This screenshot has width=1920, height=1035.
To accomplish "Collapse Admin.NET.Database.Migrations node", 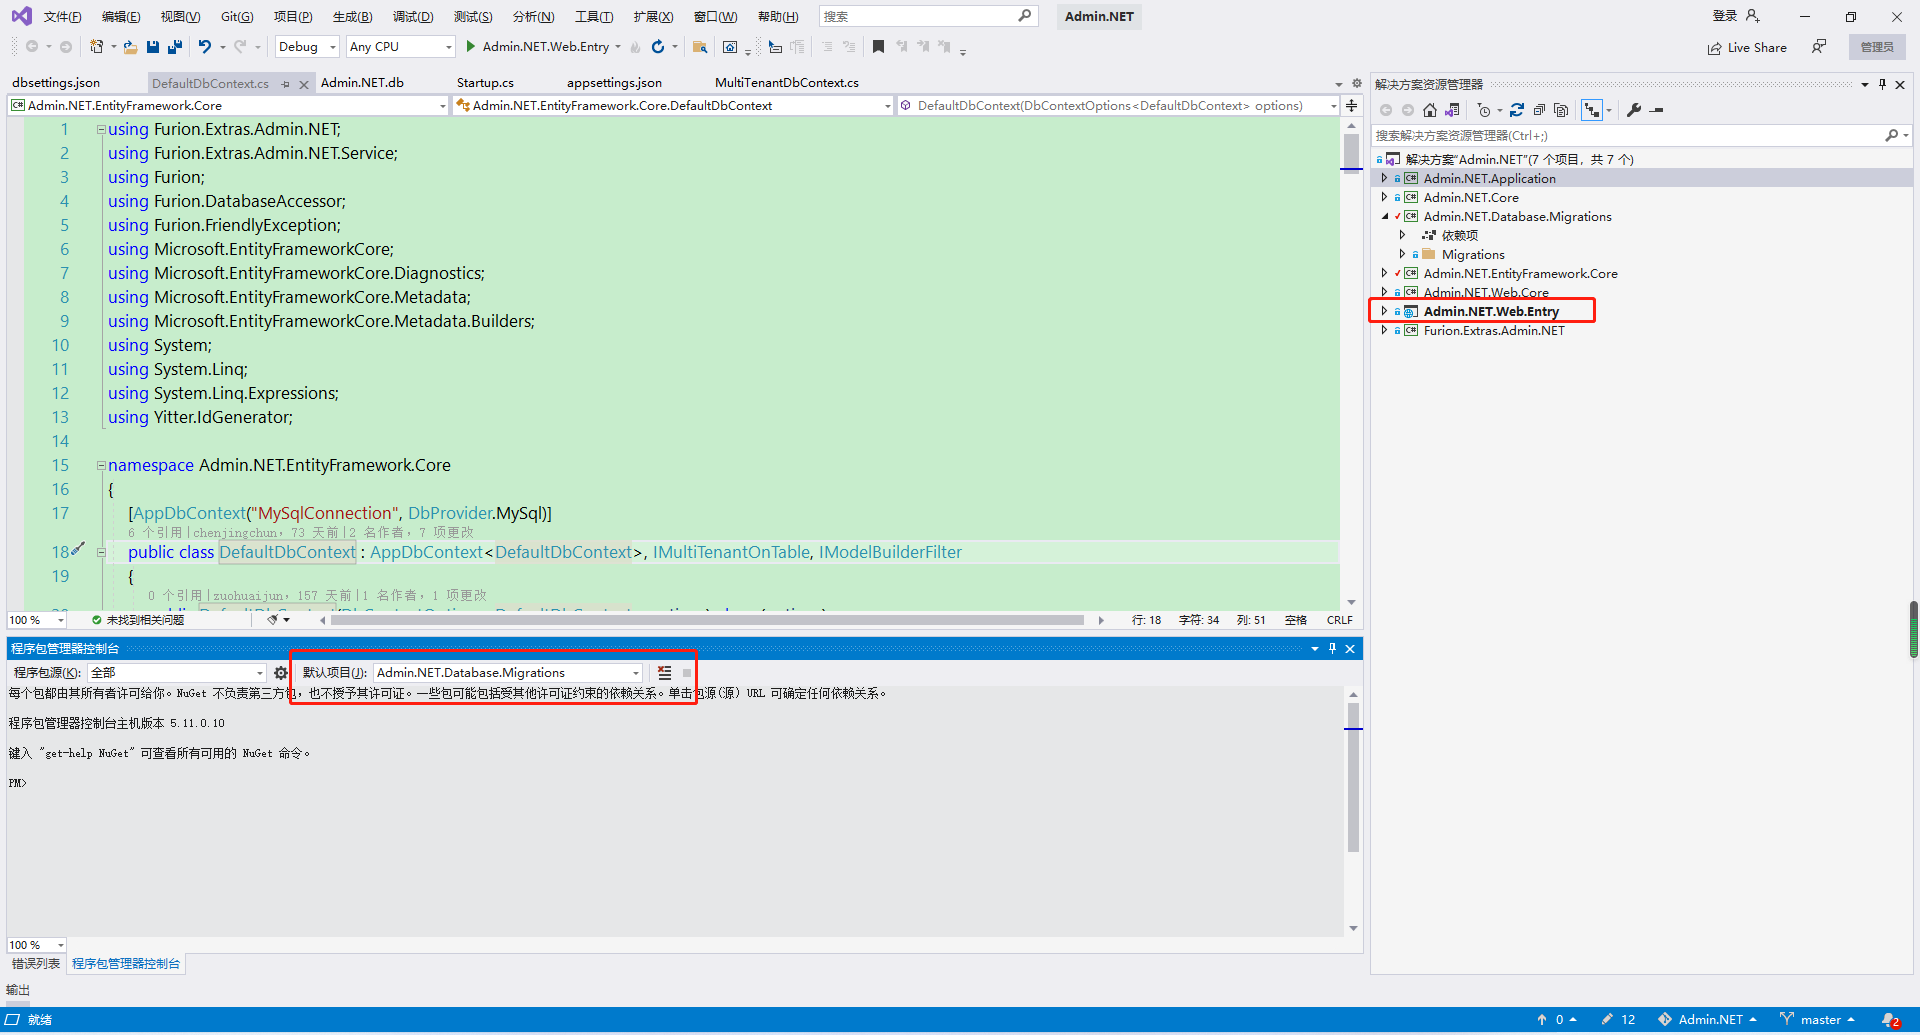I will point(1385,216).
